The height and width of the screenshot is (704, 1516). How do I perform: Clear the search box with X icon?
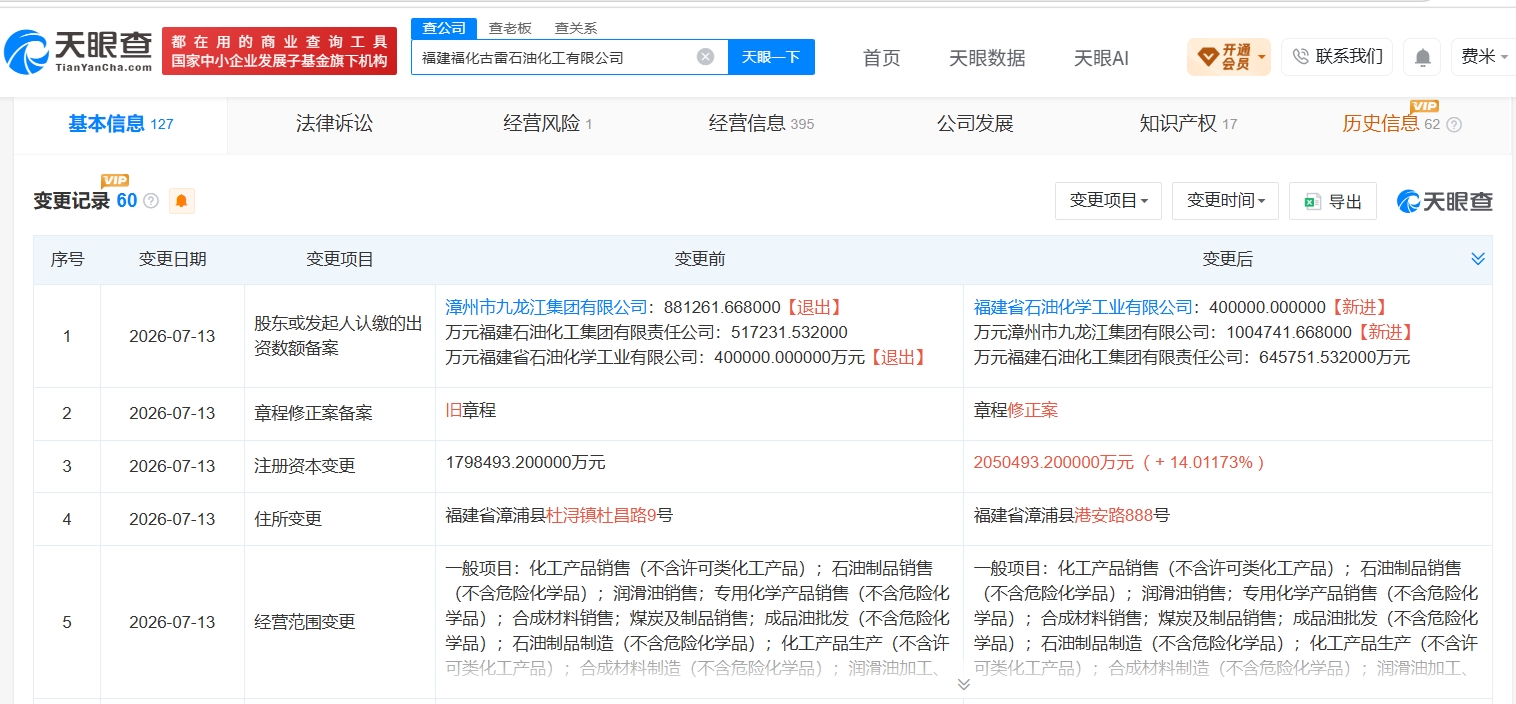click(x=705, y=57)
